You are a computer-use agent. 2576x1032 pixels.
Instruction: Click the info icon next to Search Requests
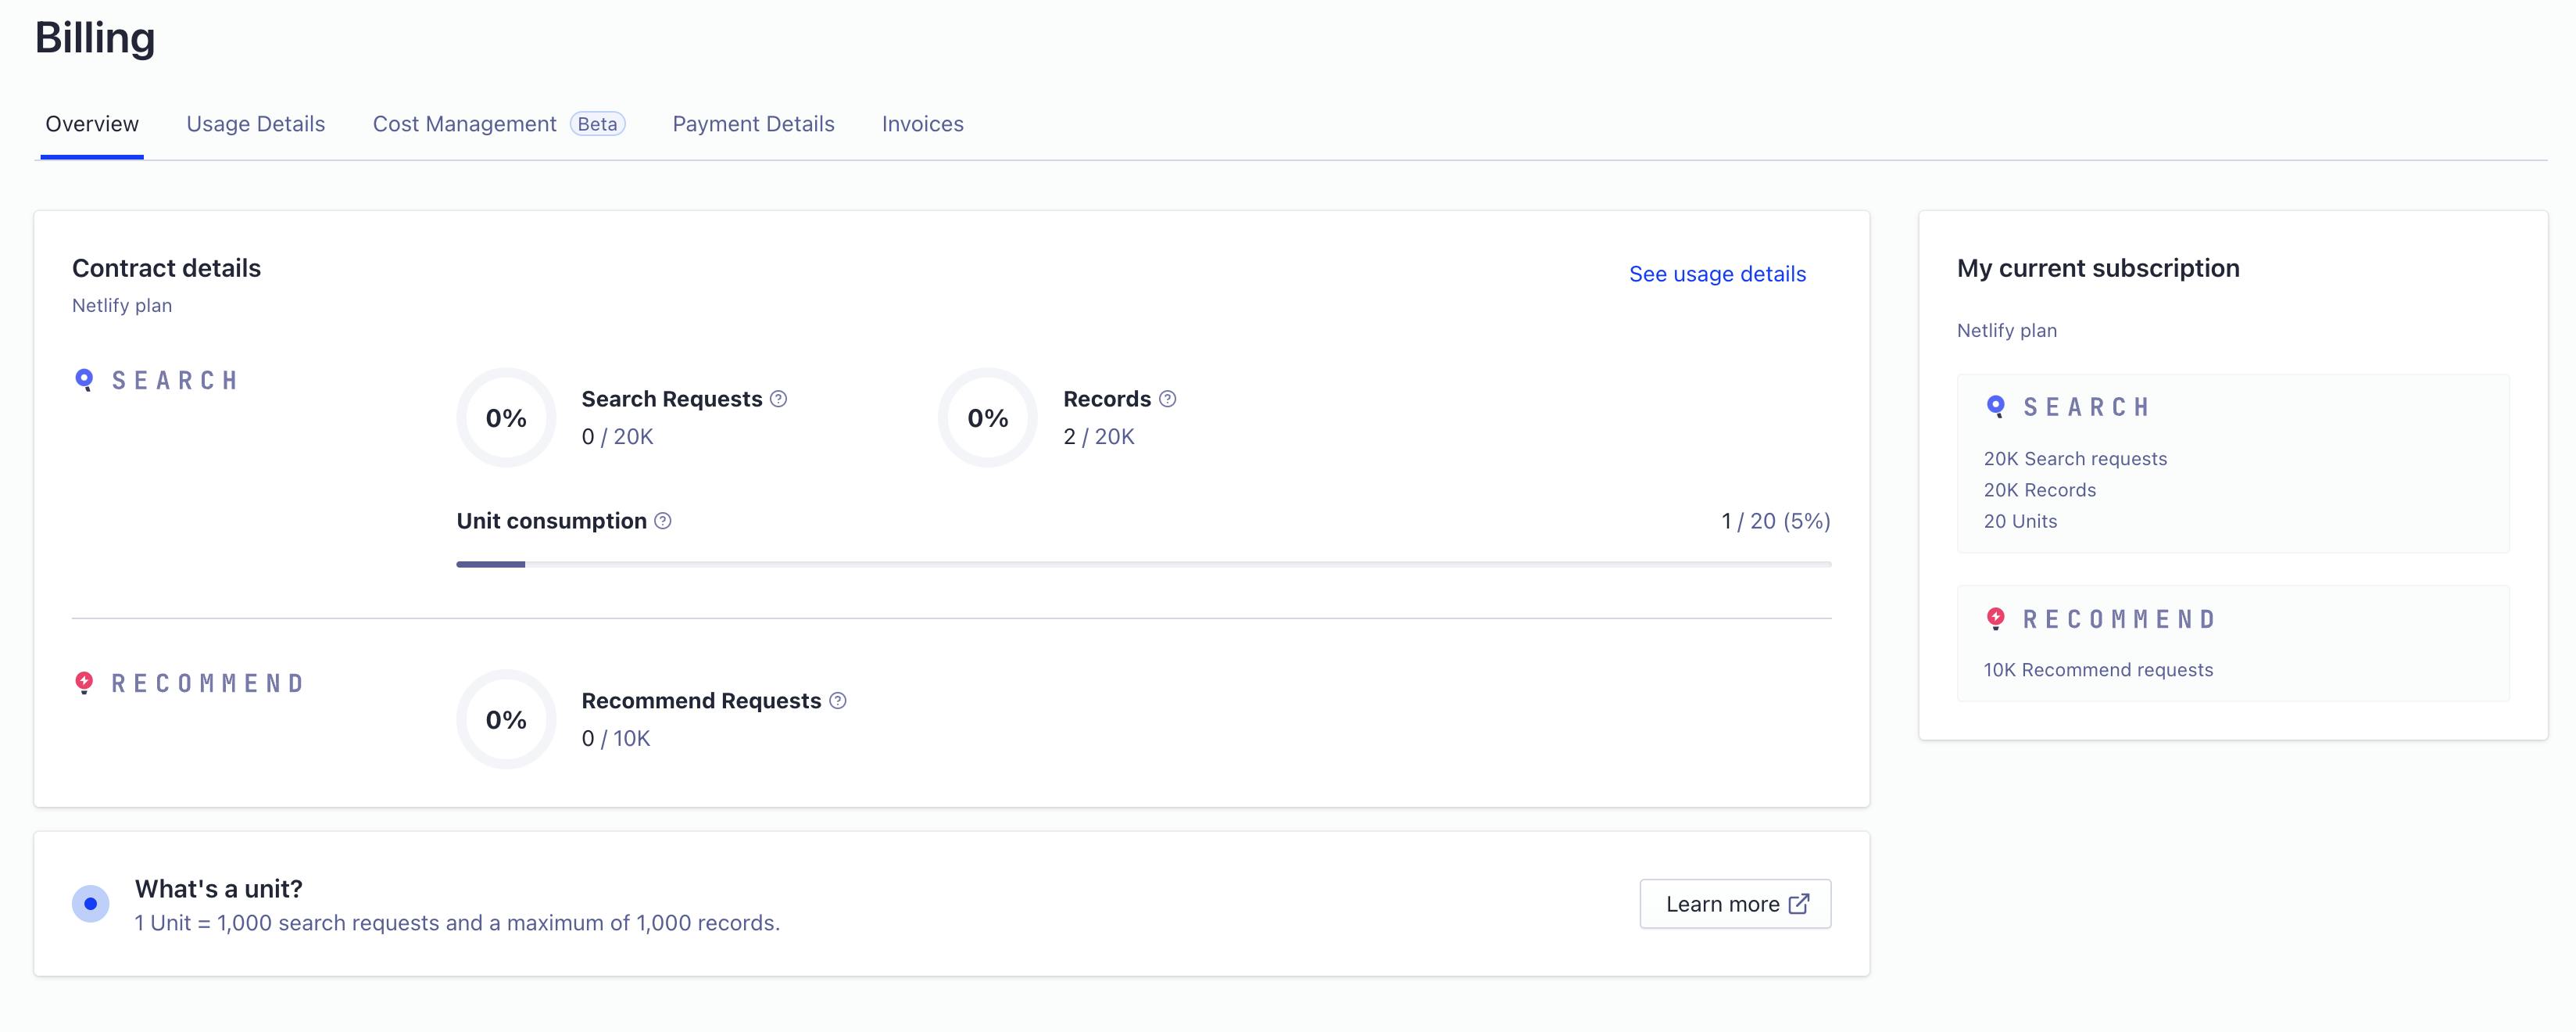point(777,396)
